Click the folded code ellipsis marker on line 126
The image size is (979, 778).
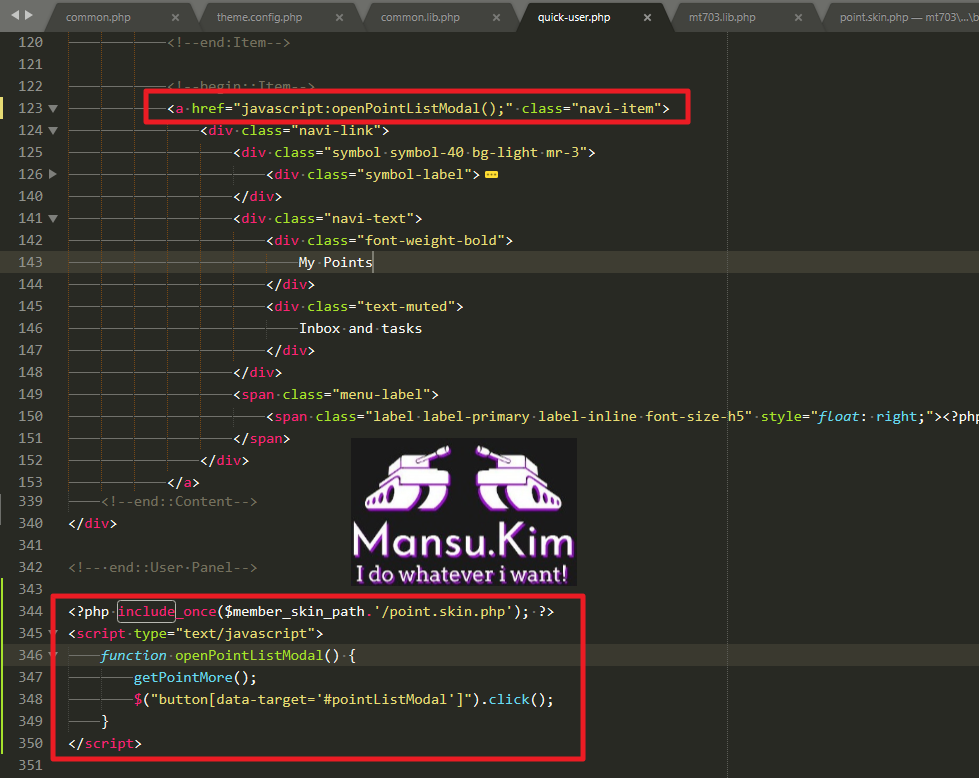[491, 174]
